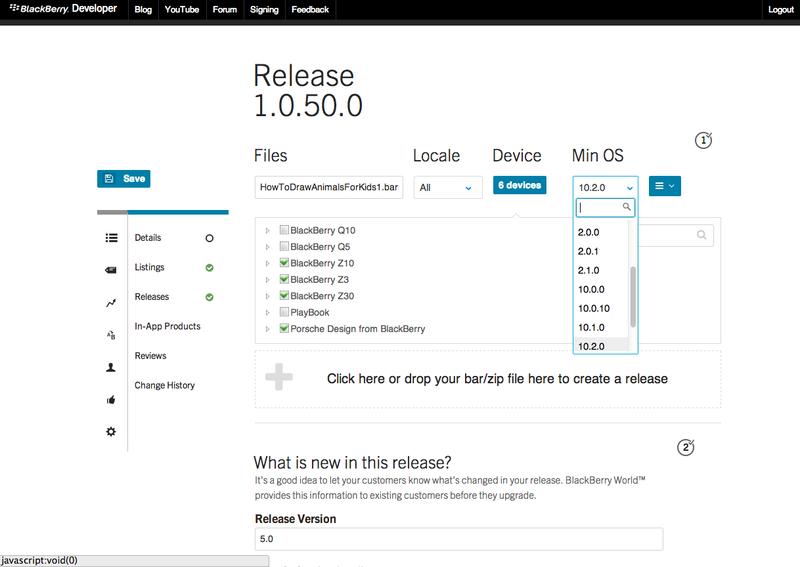This screenshot has height=567, width=800.
Task: Select highlighted 10.2.0 option in list
Action: coord(601,346)
